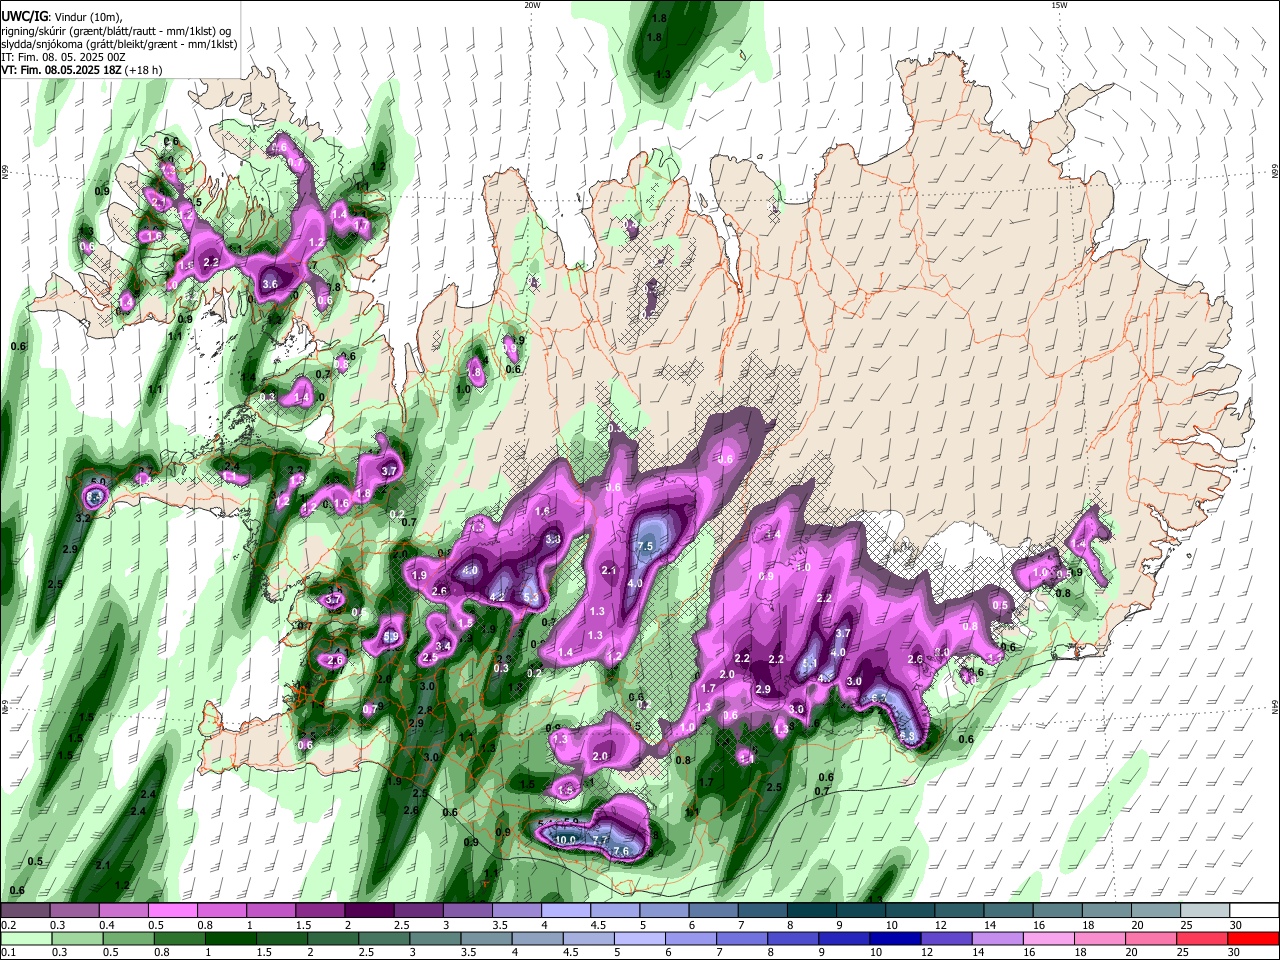
Task: Select upper-row legend swatch above label 0.5
Action: coord(172,911)
